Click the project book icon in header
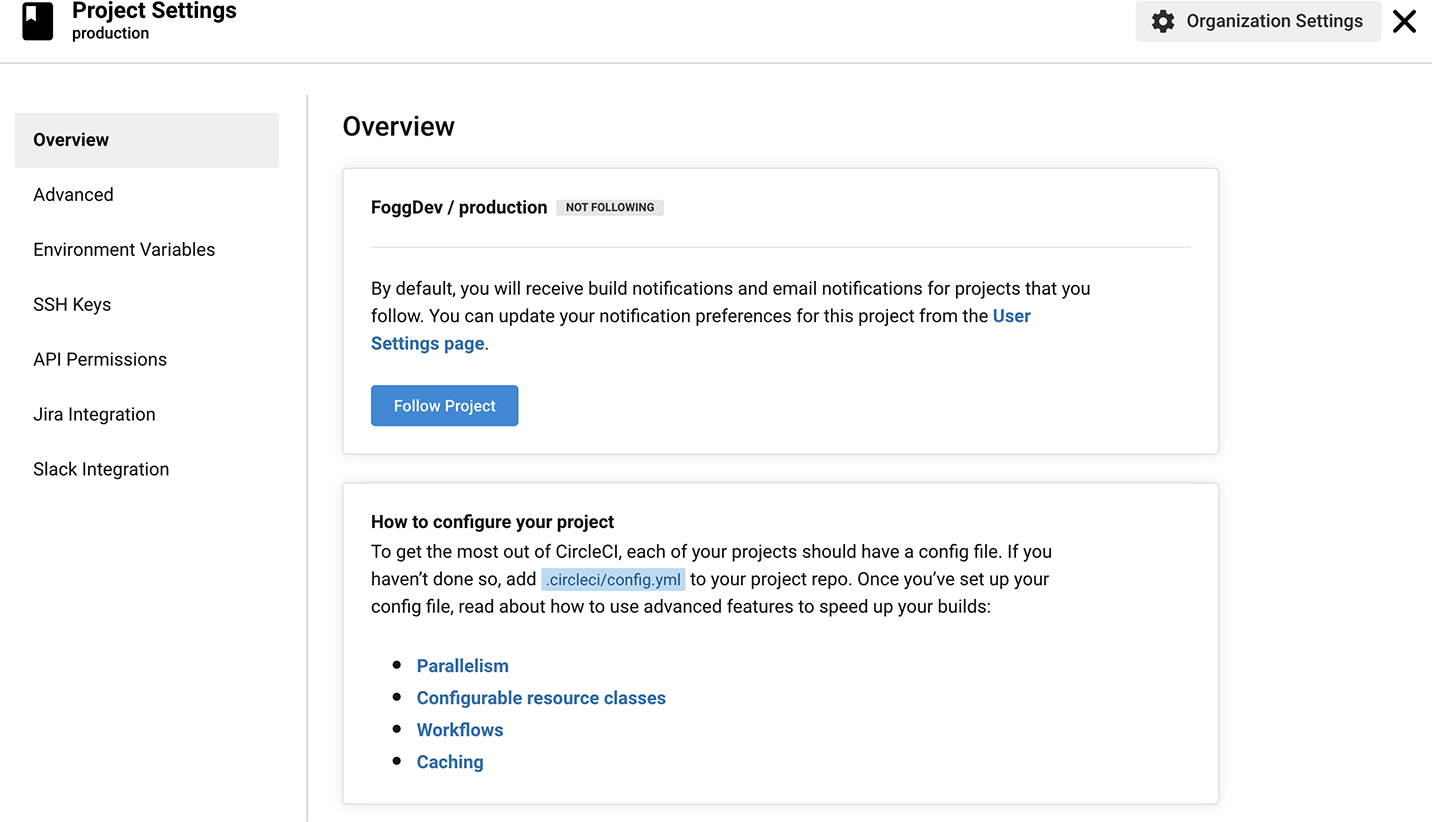The width and height of the screenshot is (1432, 822). 38,21
